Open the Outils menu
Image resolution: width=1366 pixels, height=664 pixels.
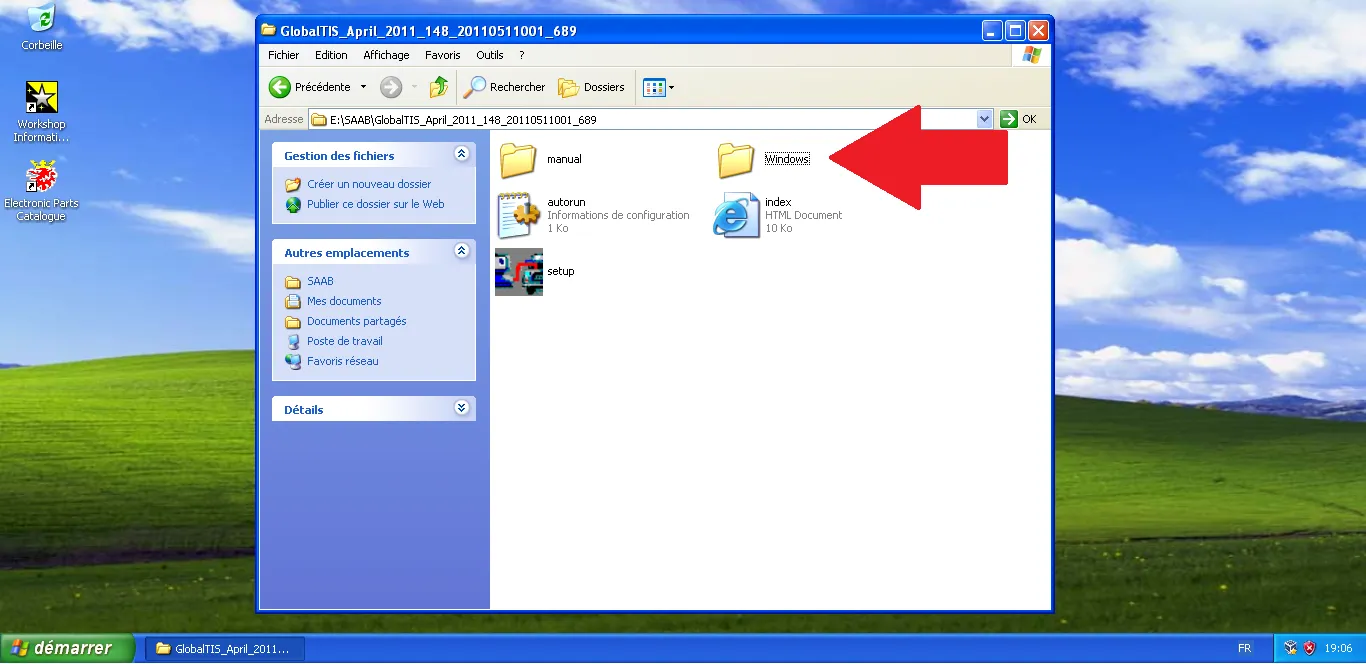pyautogui.click(x=489, y=55)
